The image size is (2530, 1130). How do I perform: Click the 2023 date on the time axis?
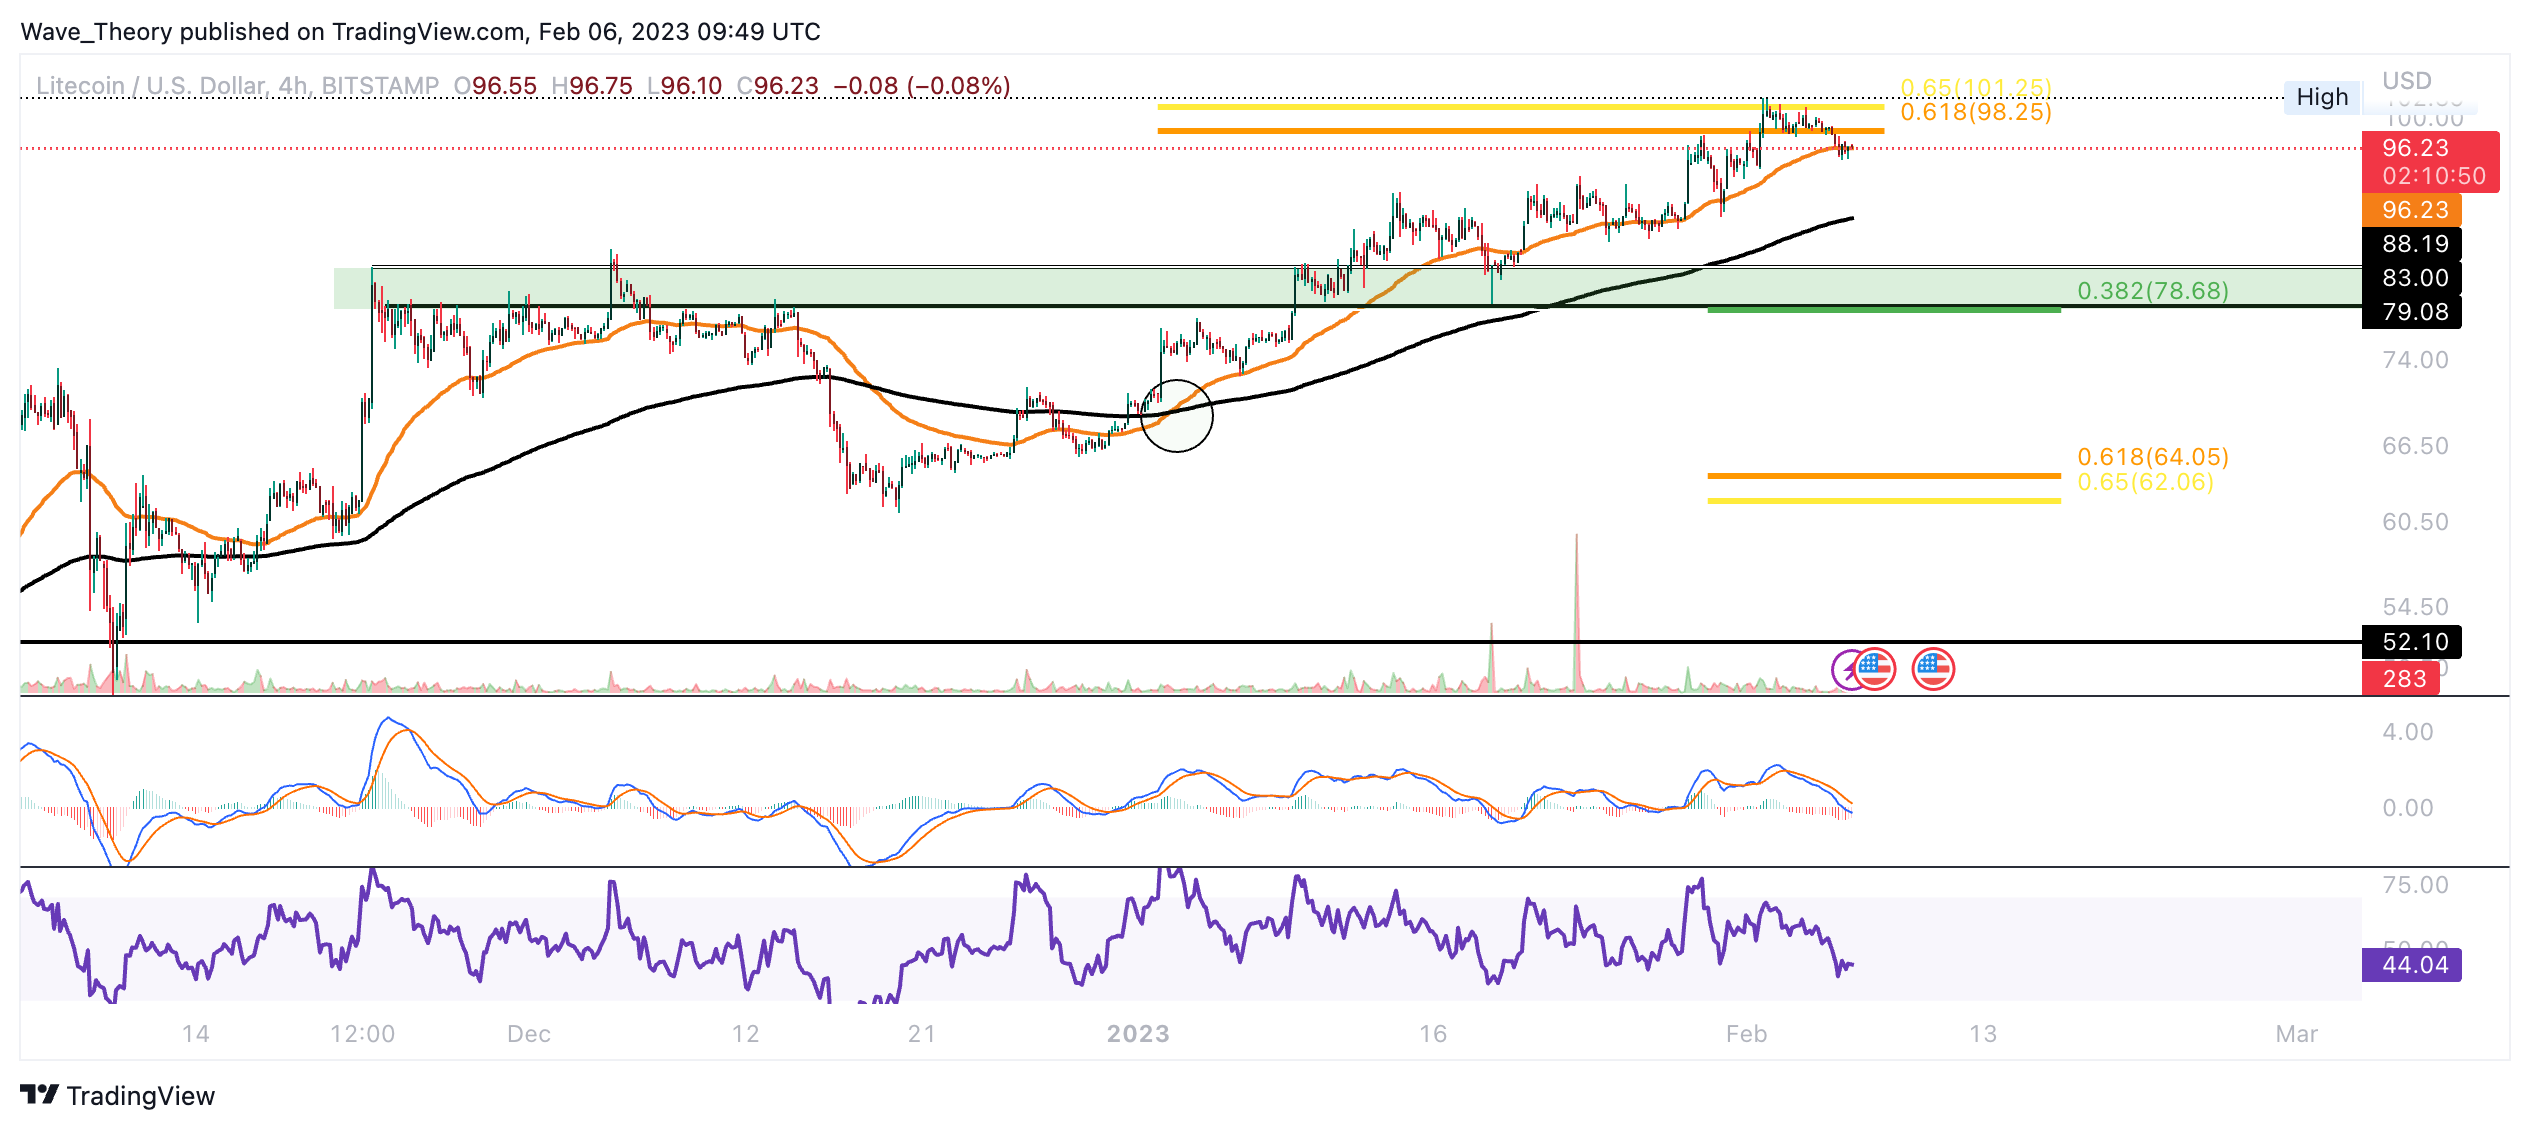click(1137, 1033)
